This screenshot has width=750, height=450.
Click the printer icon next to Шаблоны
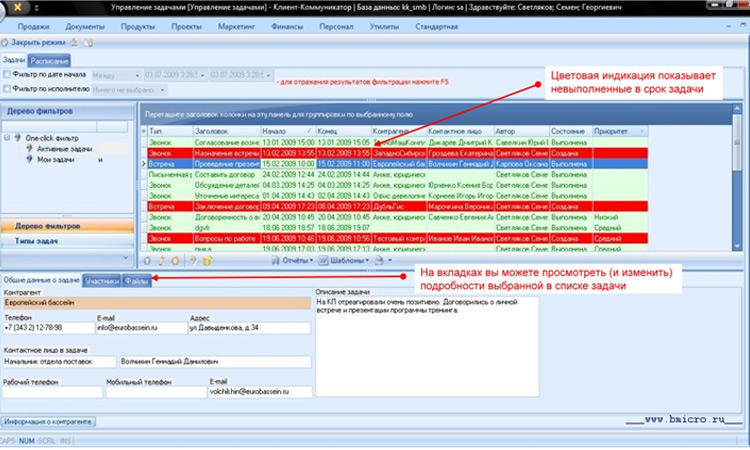pyautogui.click(x=378, y=260)
